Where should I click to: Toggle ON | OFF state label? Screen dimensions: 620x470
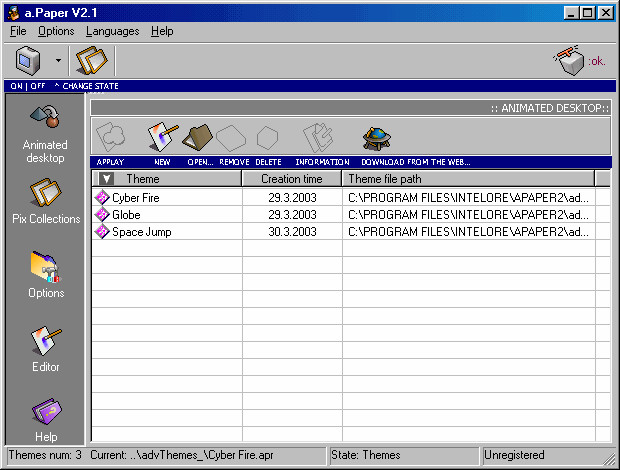pos(28,86)
